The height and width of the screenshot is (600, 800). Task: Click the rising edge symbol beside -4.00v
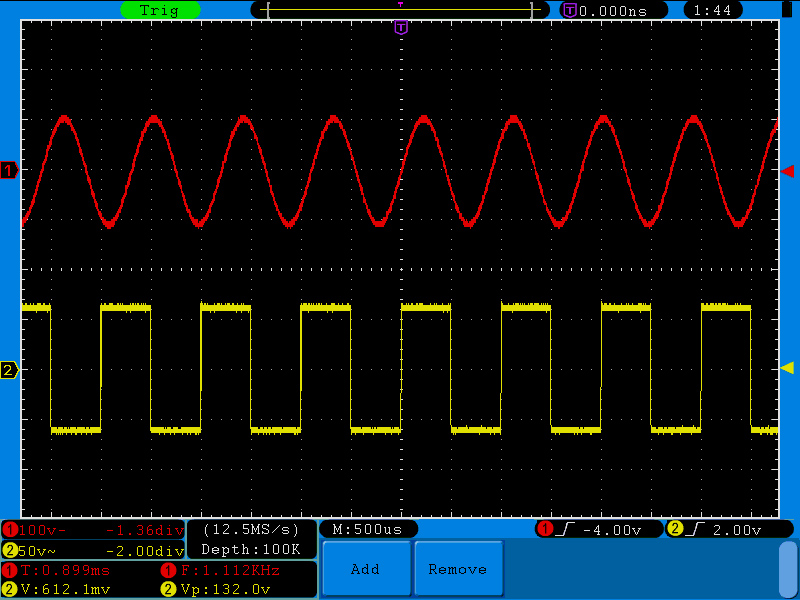[x=565, y=529]
